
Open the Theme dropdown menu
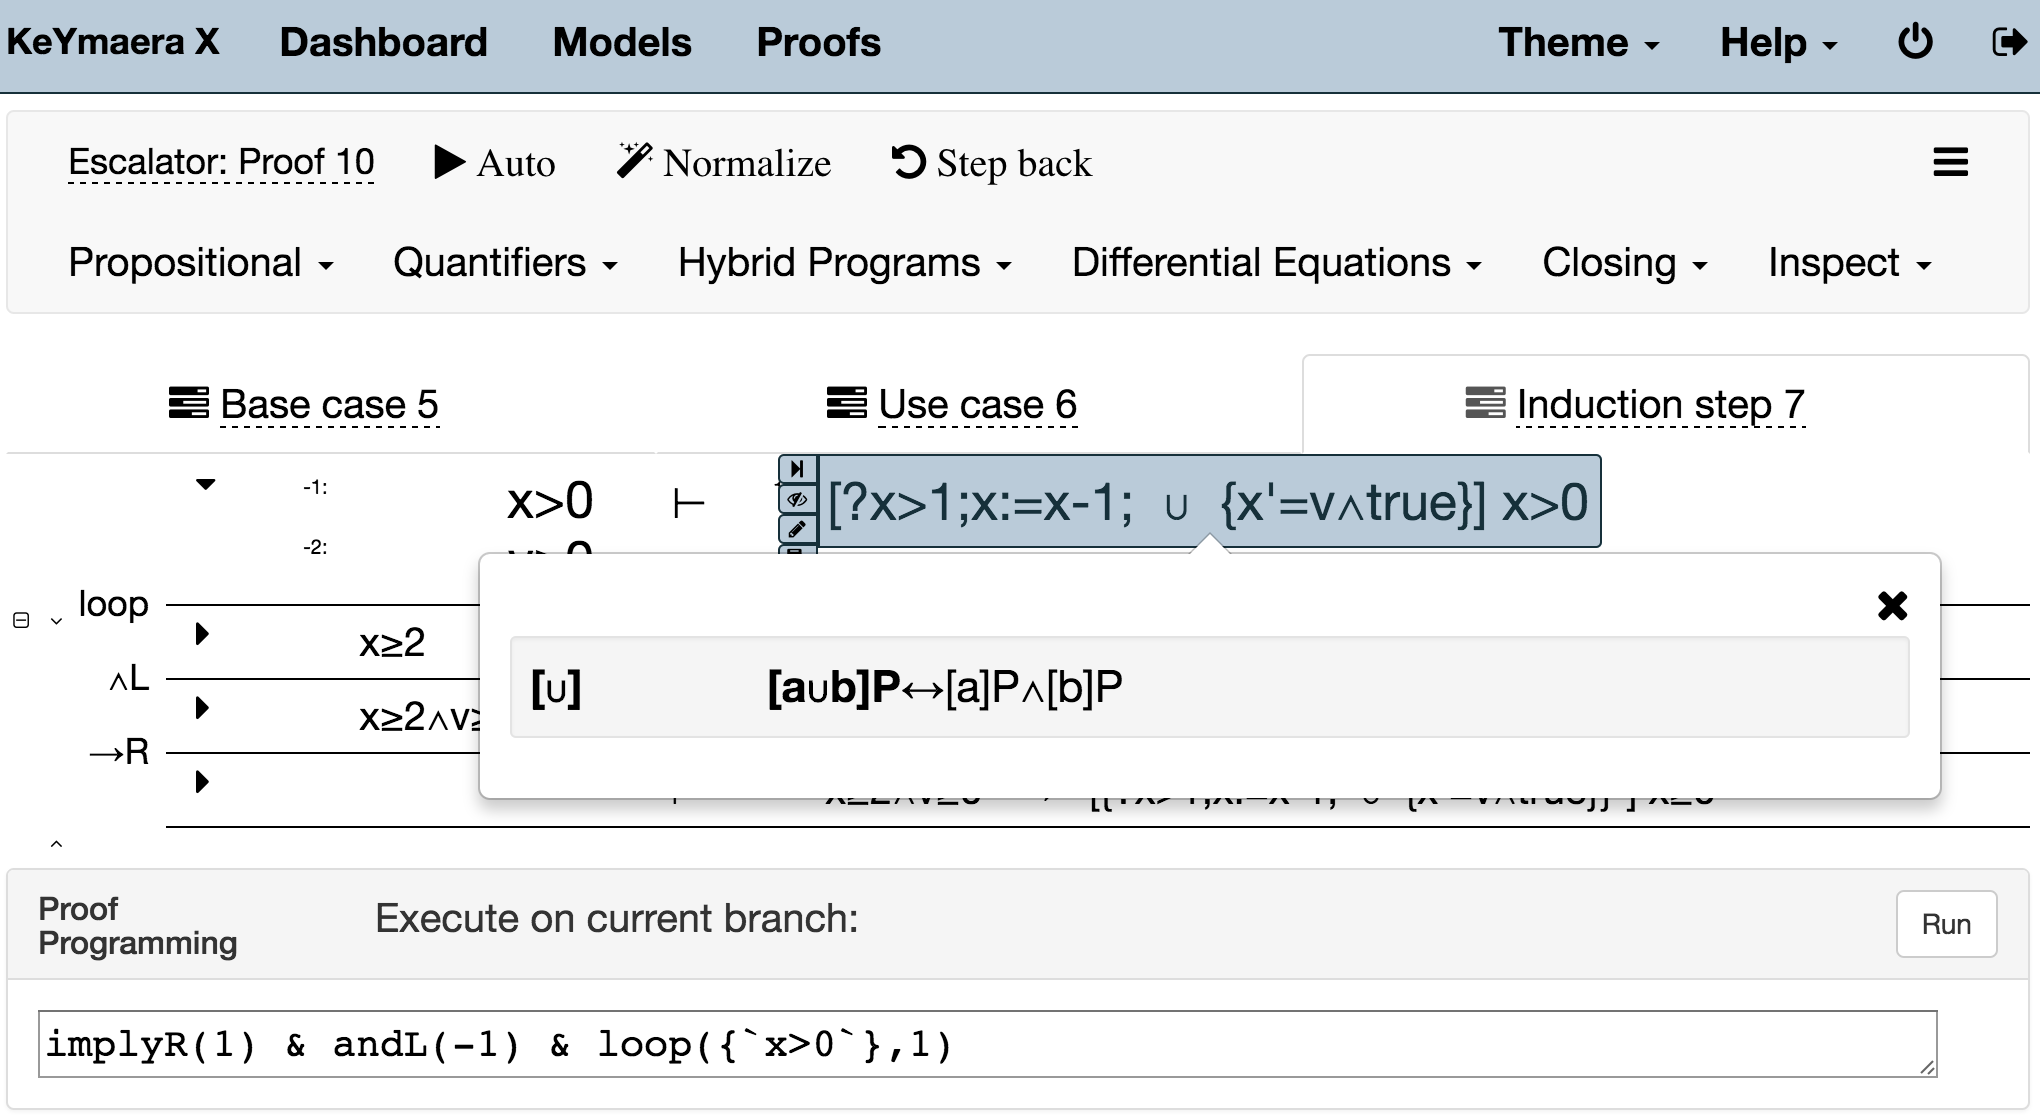click(1578, 43)
